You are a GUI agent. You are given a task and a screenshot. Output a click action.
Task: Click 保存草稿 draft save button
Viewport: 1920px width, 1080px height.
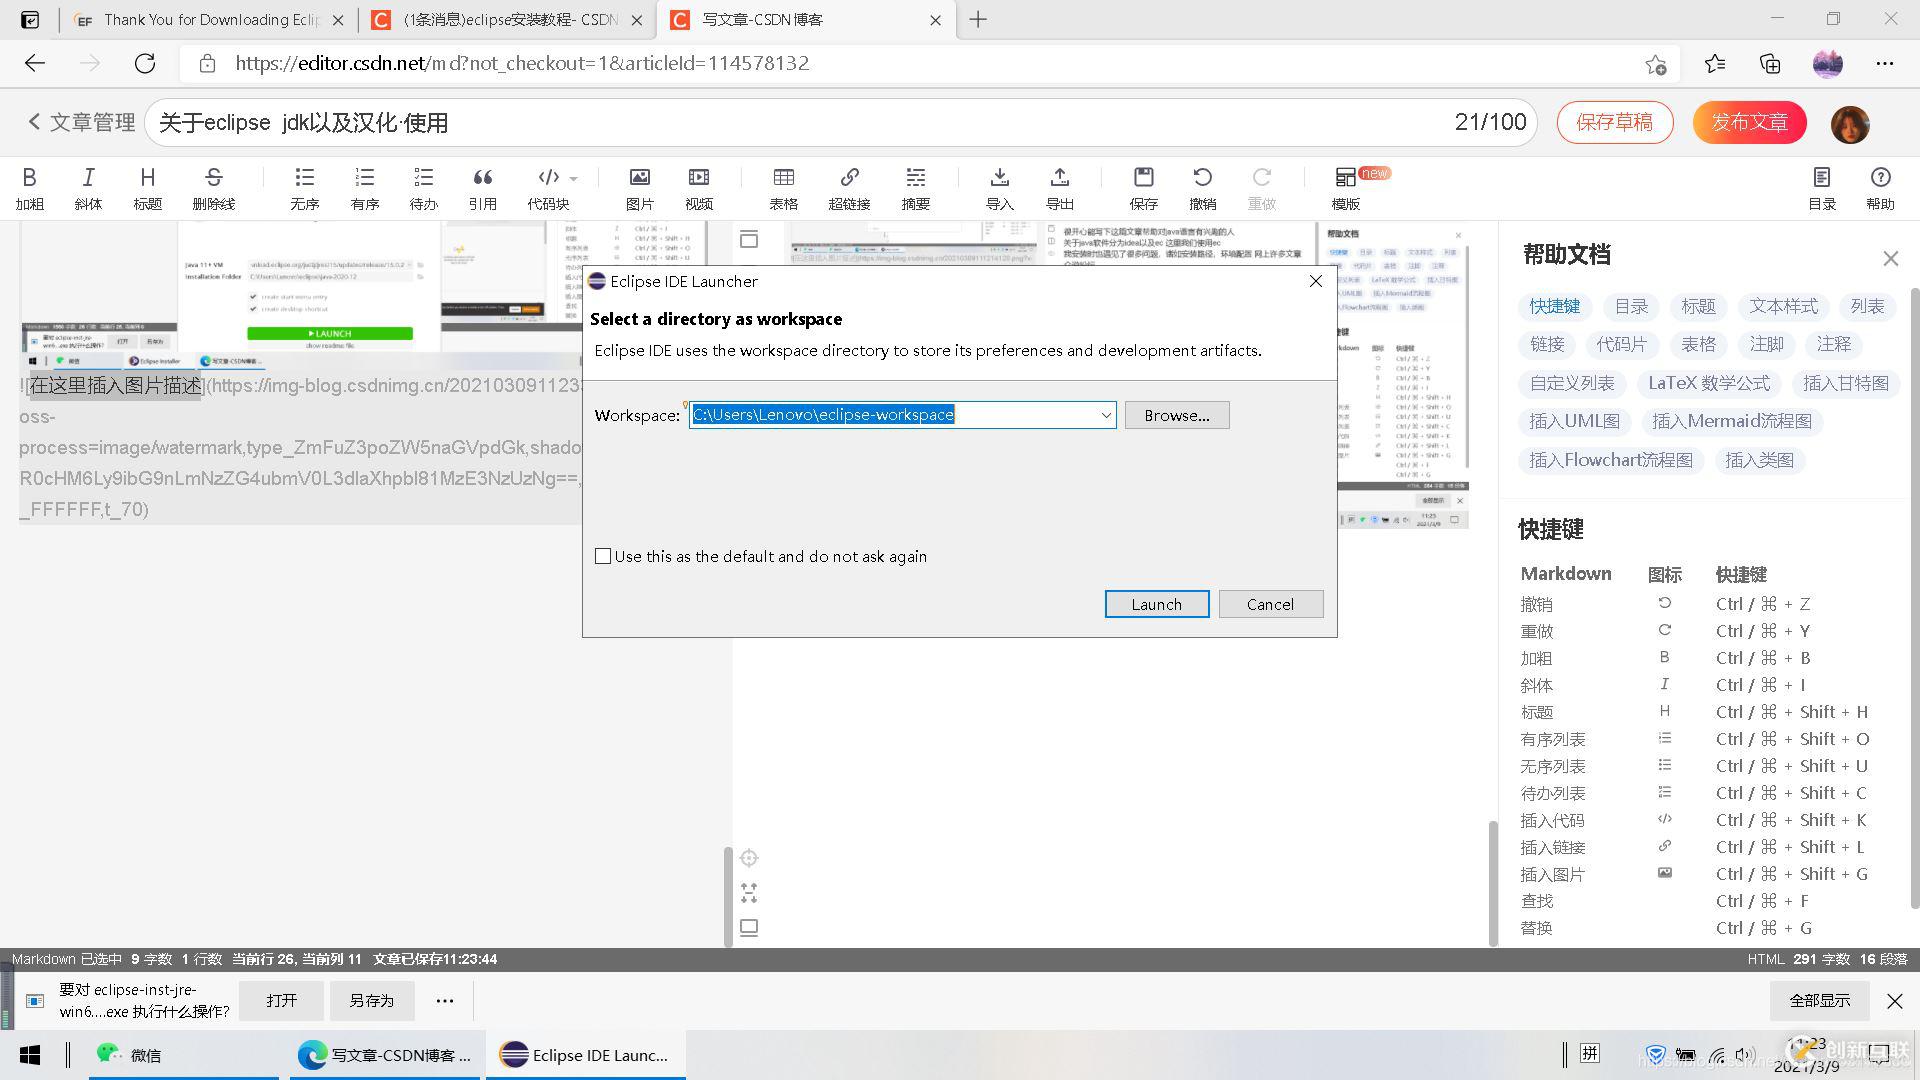pos(1614,123)
